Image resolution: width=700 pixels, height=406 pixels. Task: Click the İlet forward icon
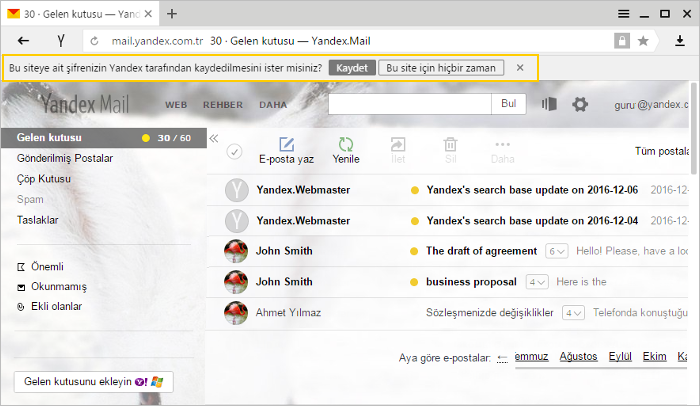coord(398,144)
